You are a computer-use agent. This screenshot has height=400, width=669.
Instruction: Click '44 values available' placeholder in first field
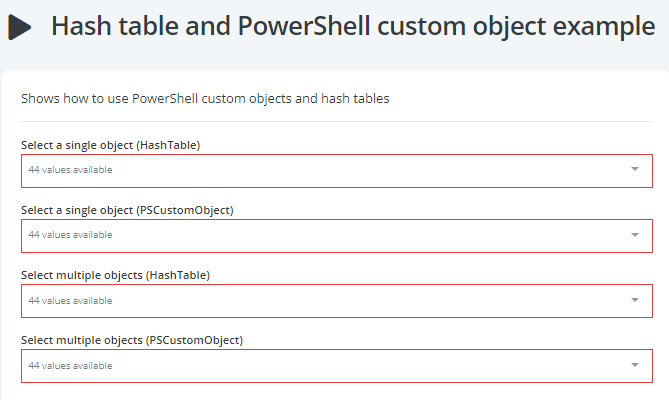click(x=70, y=170)
